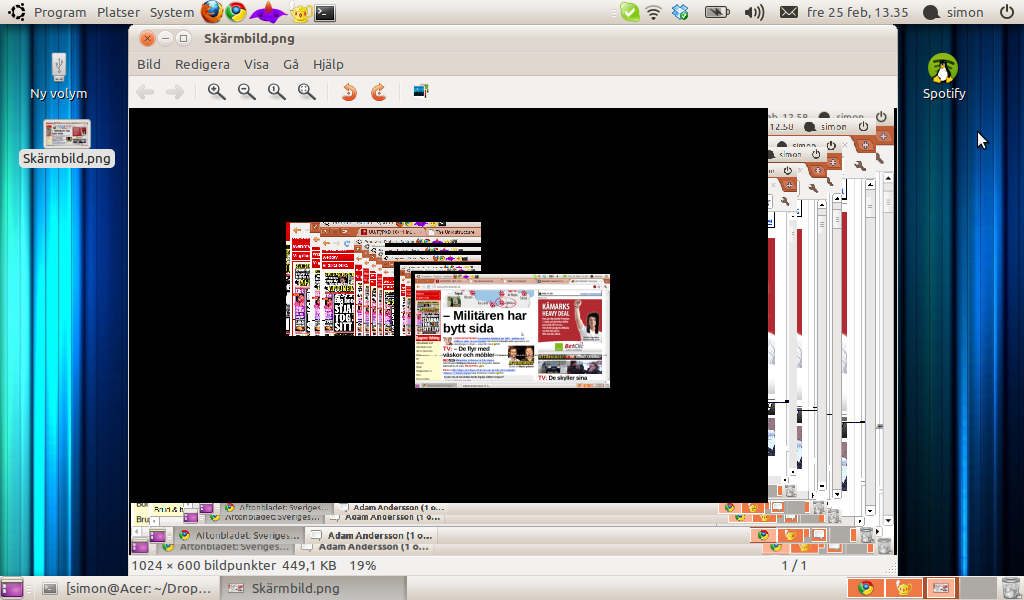Viewport: 1024px width, 600px height.
Task: Open the sound volume indicator
Action: [755, 13]
